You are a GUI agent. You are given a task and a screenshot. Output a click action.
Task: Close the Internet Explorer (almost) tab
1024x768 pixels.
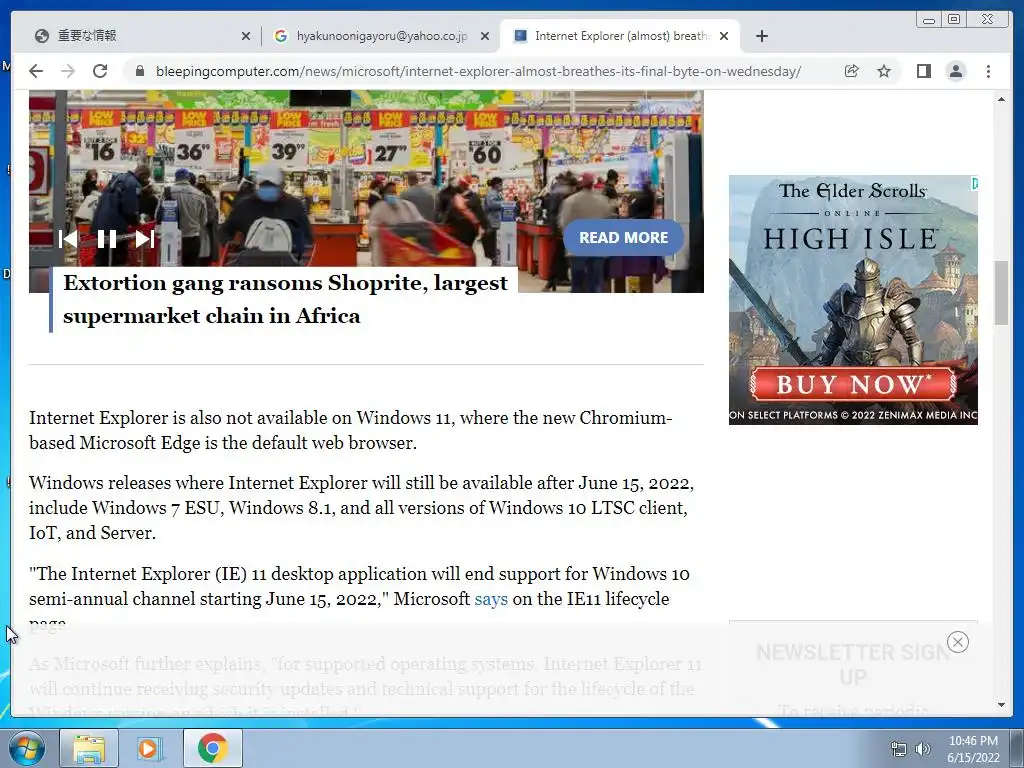pyautogui.click(x=724, y=37)
